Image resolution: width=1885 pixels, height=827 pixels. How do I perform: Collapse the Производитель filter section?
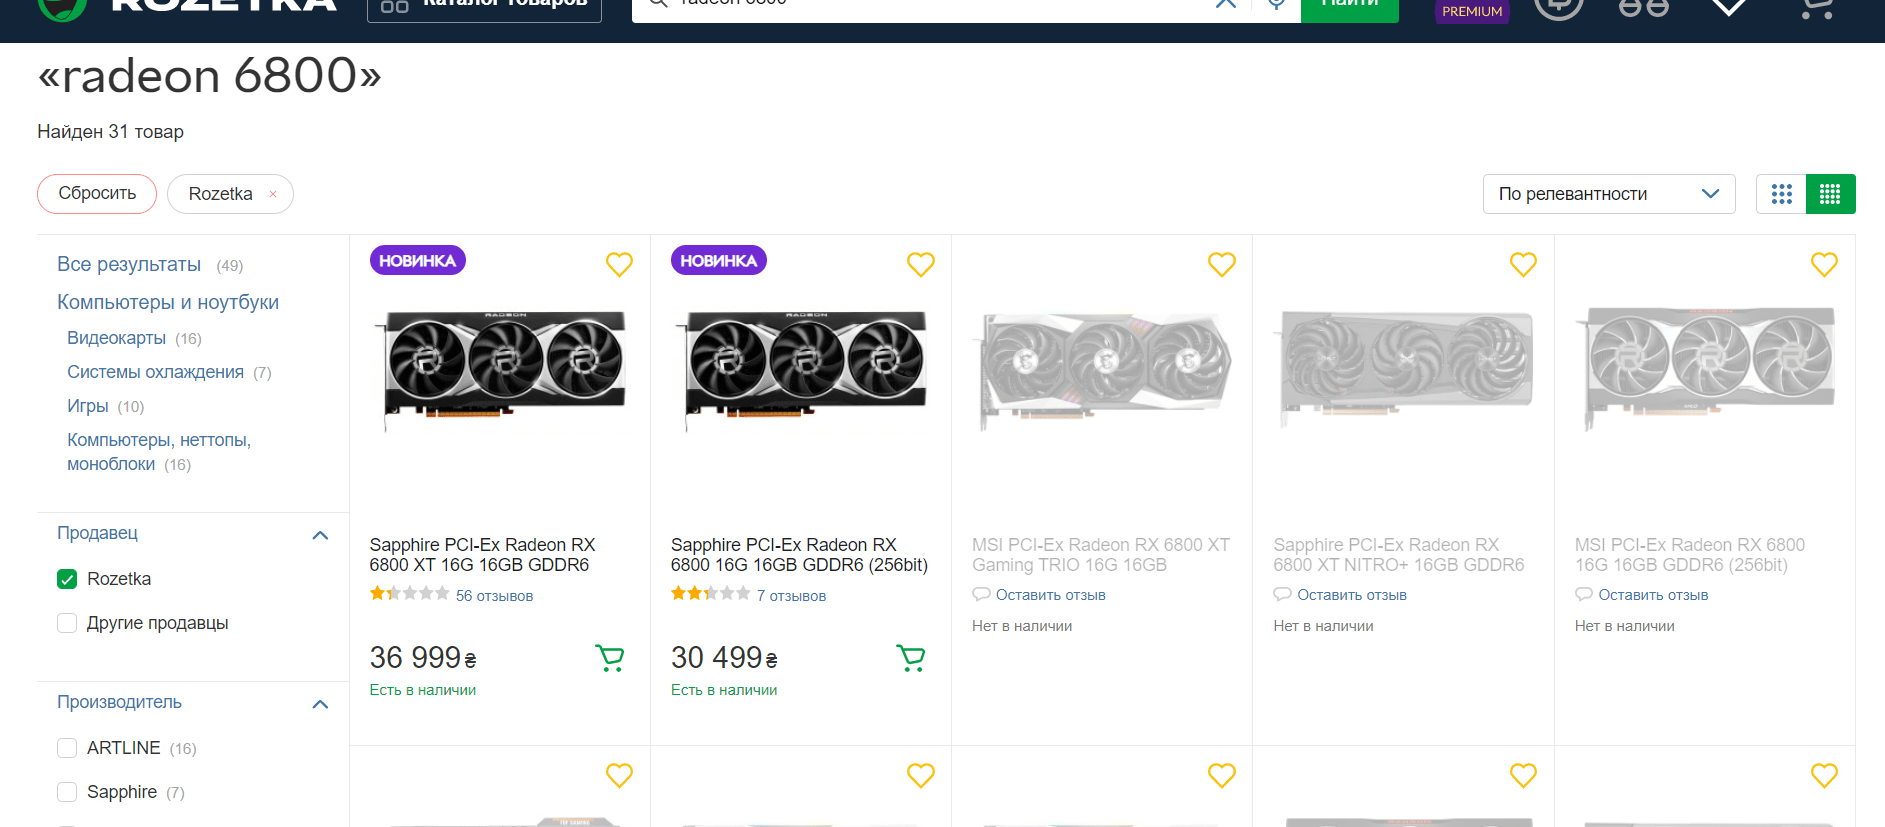(320, 704)
